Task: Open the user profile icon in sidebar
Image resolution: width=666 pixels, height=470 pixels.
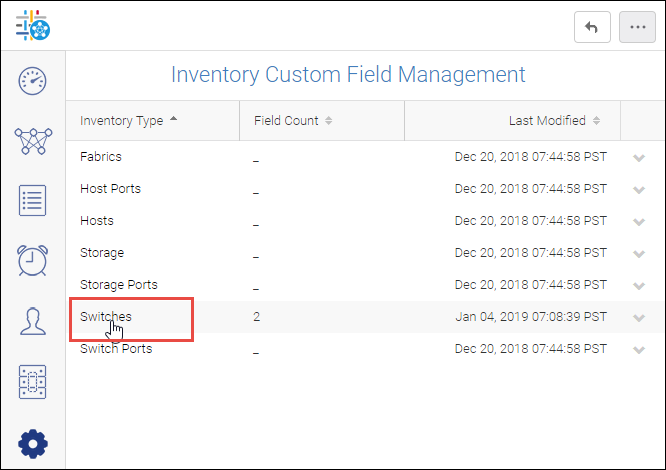Action: point(33,321)
